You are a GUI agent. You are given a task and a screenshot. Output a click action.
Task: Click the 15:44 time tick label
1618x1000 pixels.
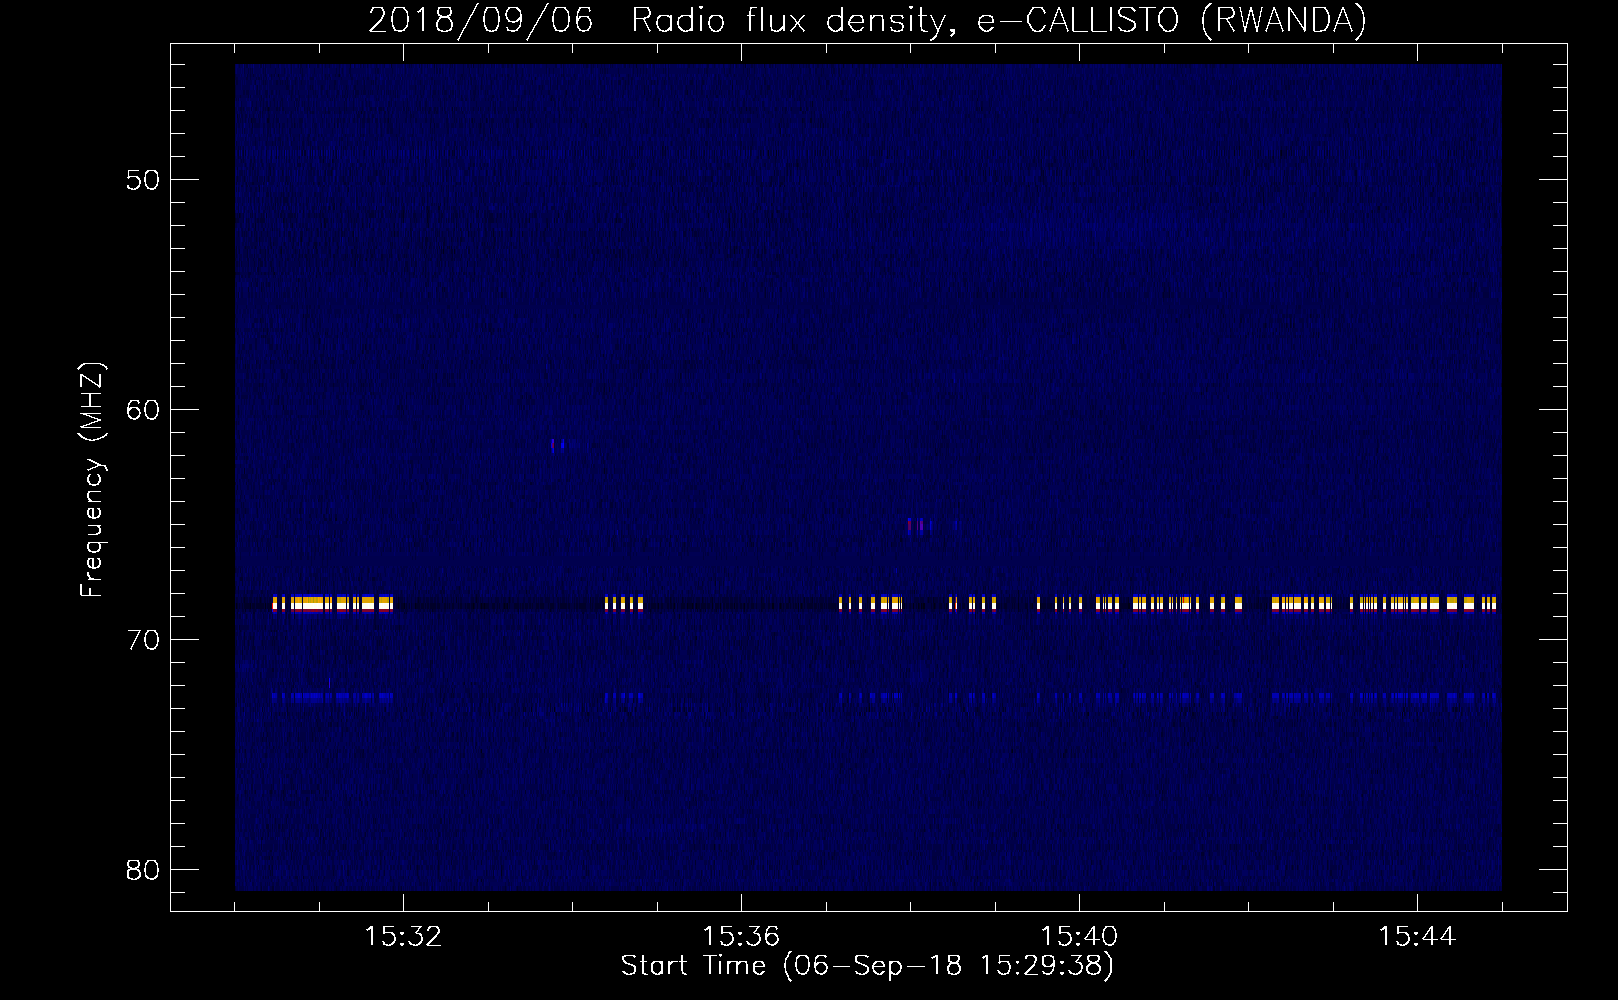point(1417,937)
